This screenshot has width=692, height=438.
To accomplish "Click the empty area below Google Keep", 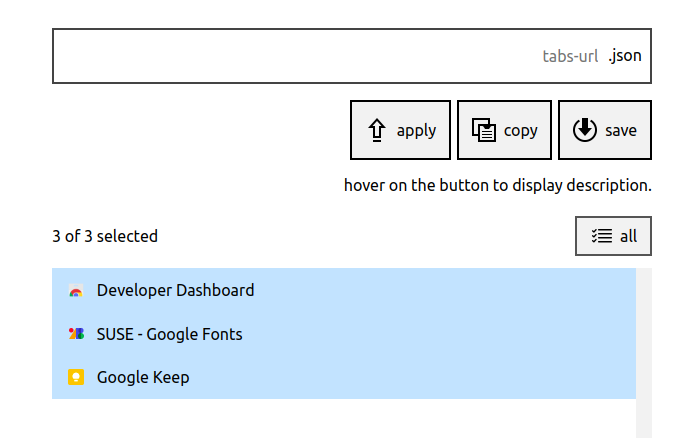I will (x=344, y=418).
